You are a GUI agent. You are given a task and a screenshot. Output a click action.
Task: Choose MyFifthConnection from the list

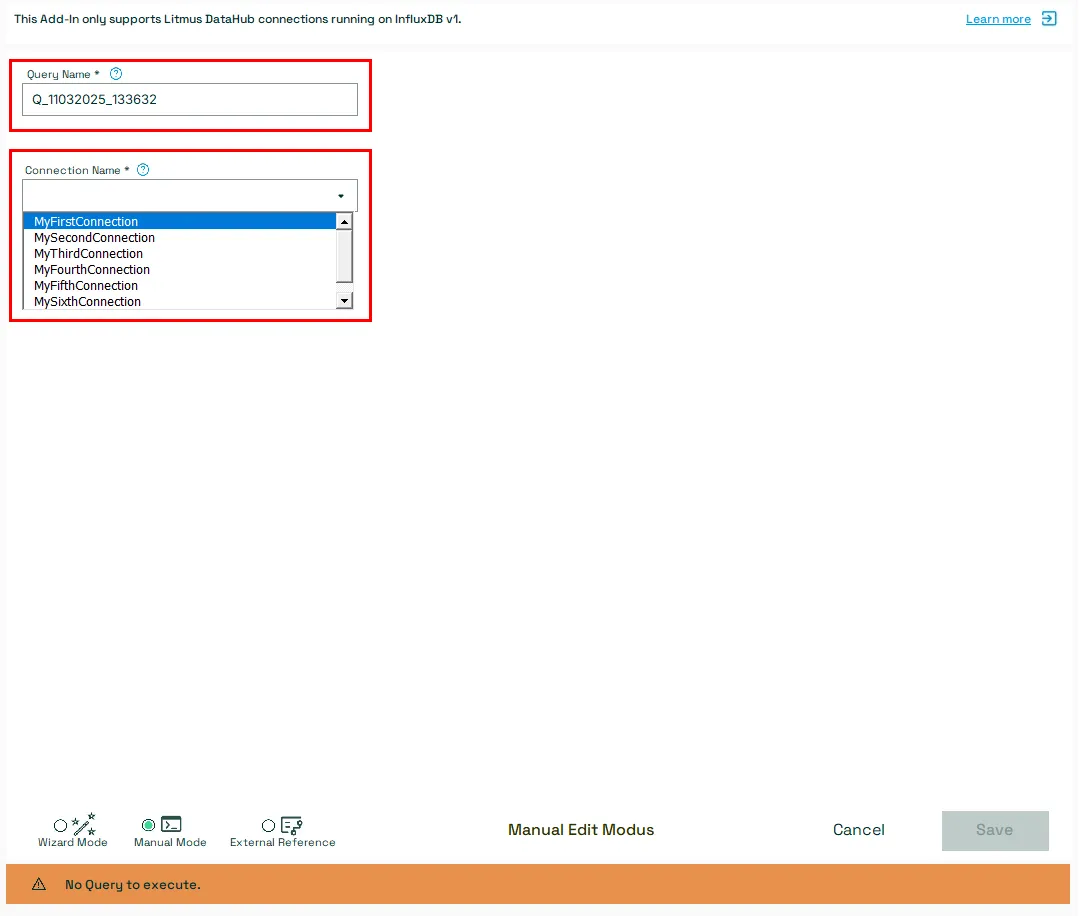pos(179,285)
